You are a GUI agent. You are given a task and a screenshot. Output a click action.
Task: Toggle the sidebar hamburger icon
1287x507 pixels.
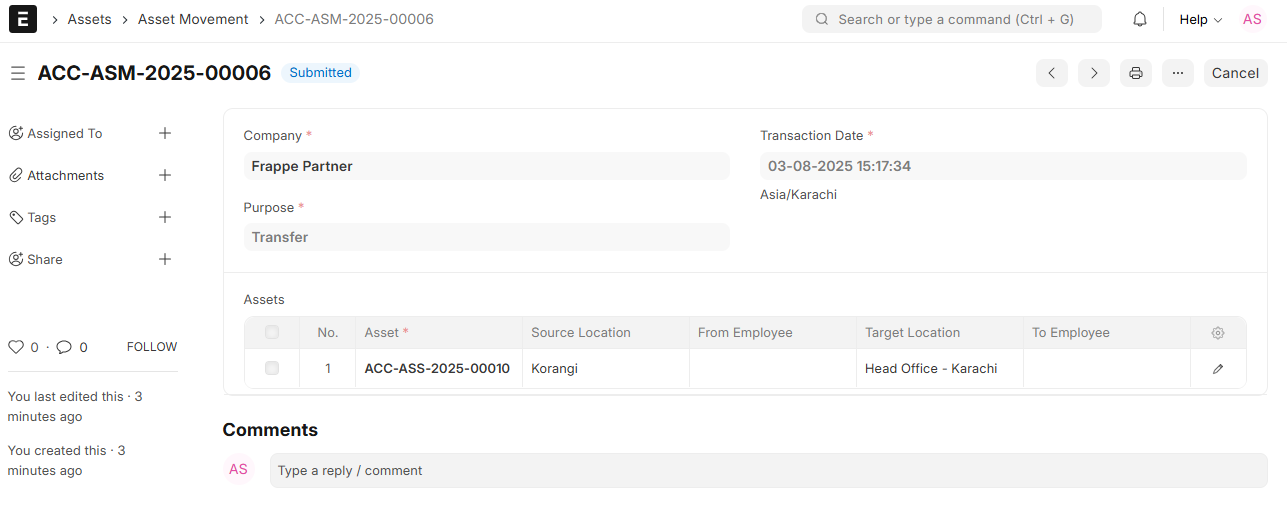(x=17, y=73)
